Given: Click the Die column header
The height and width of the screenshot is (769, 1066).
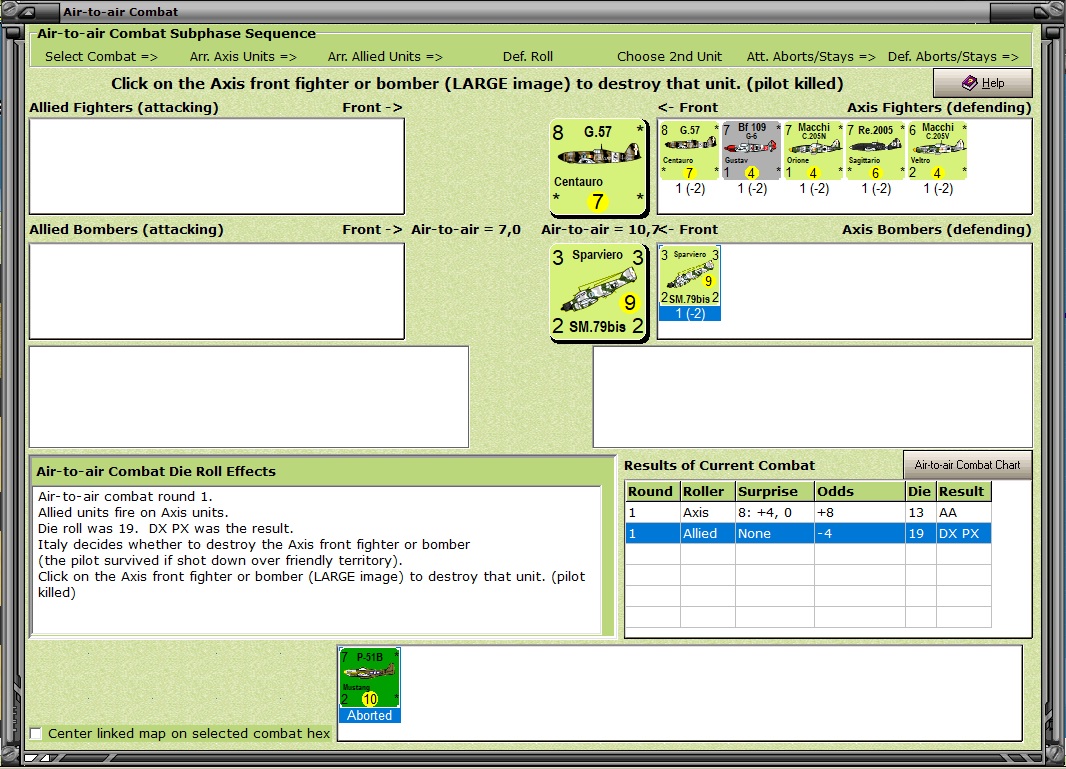Looking at the screenshot, I should 921,492.
